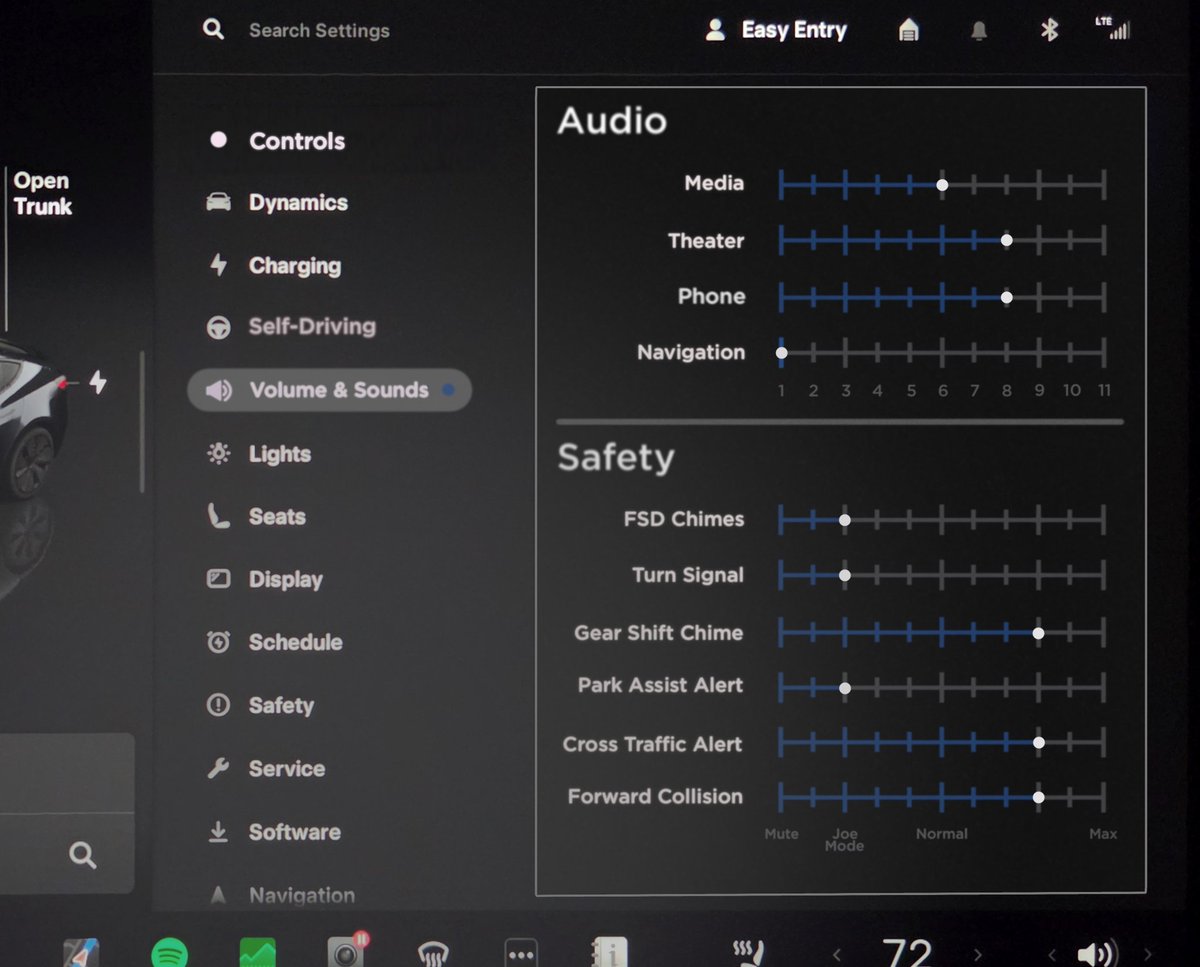The image size is (1200, 967).
Task: Open the Navigation tab in sidebar
Action: [x=281, y=895]
